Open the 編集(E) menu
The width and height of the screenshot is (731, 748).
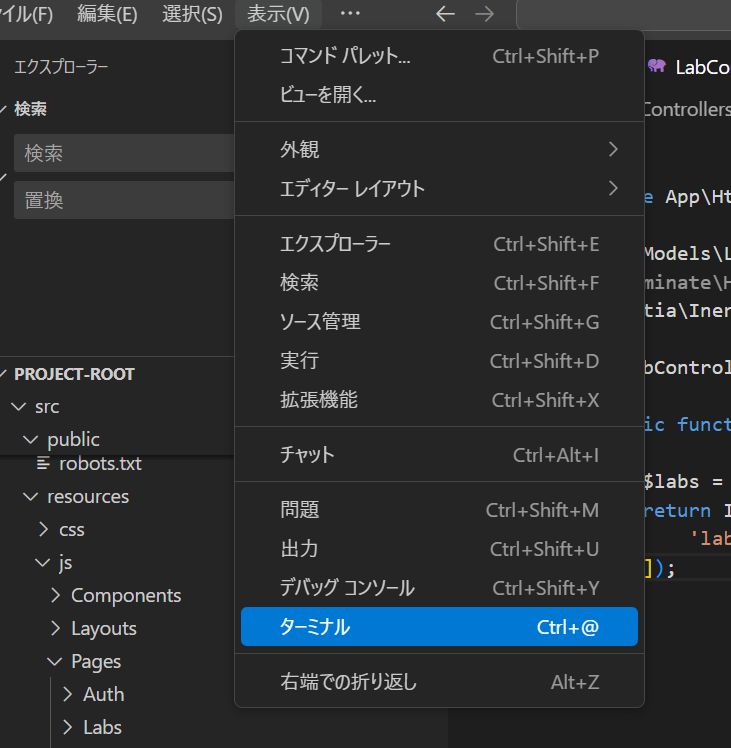(107, 14)
